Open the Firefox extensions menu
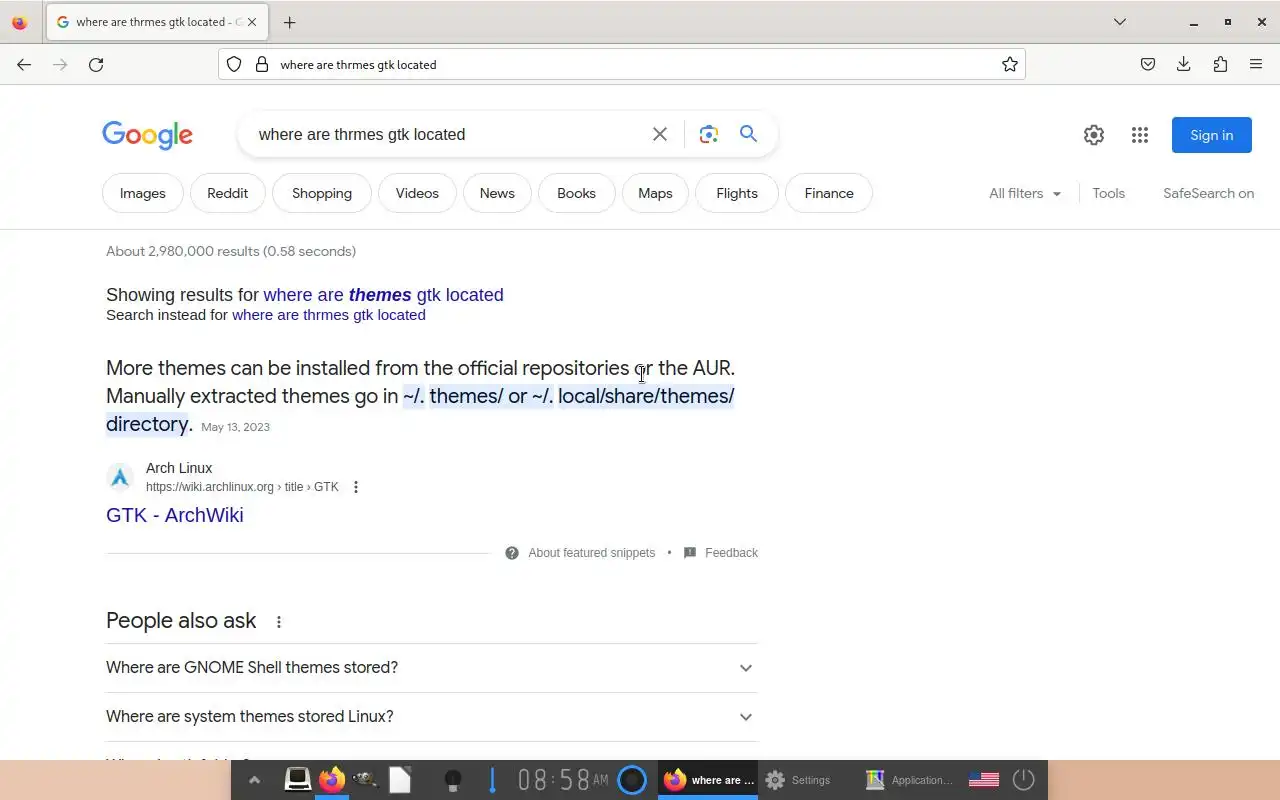 1220,64
